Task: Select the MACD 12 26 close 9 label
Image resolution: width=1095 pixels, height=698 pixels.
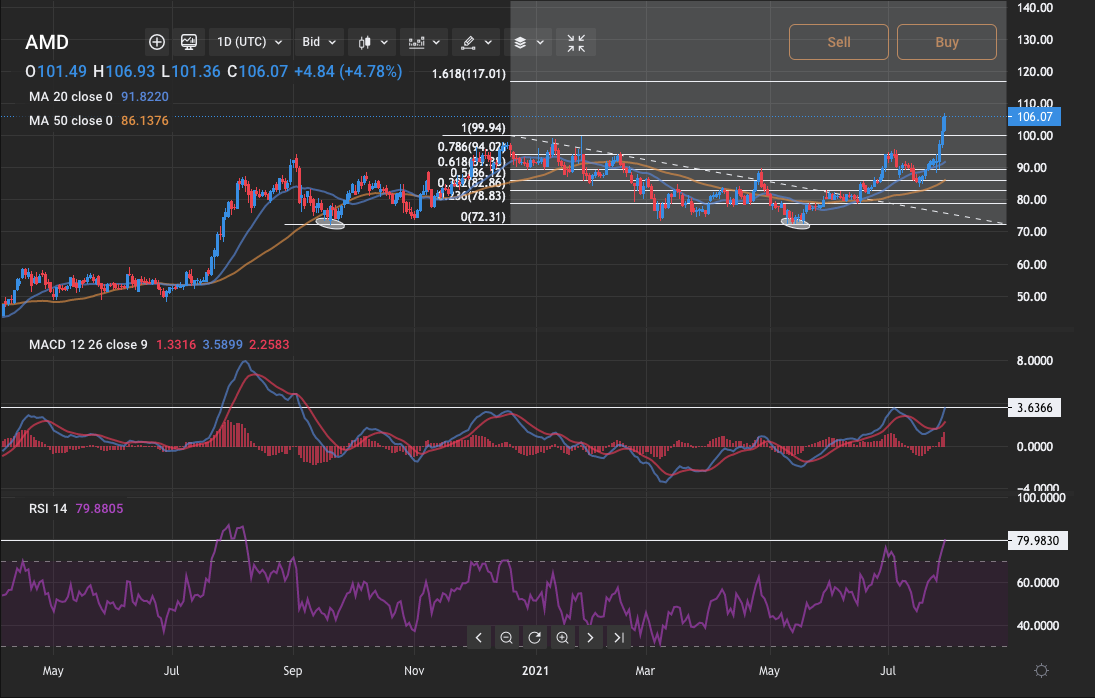Action: pos(88,344)
